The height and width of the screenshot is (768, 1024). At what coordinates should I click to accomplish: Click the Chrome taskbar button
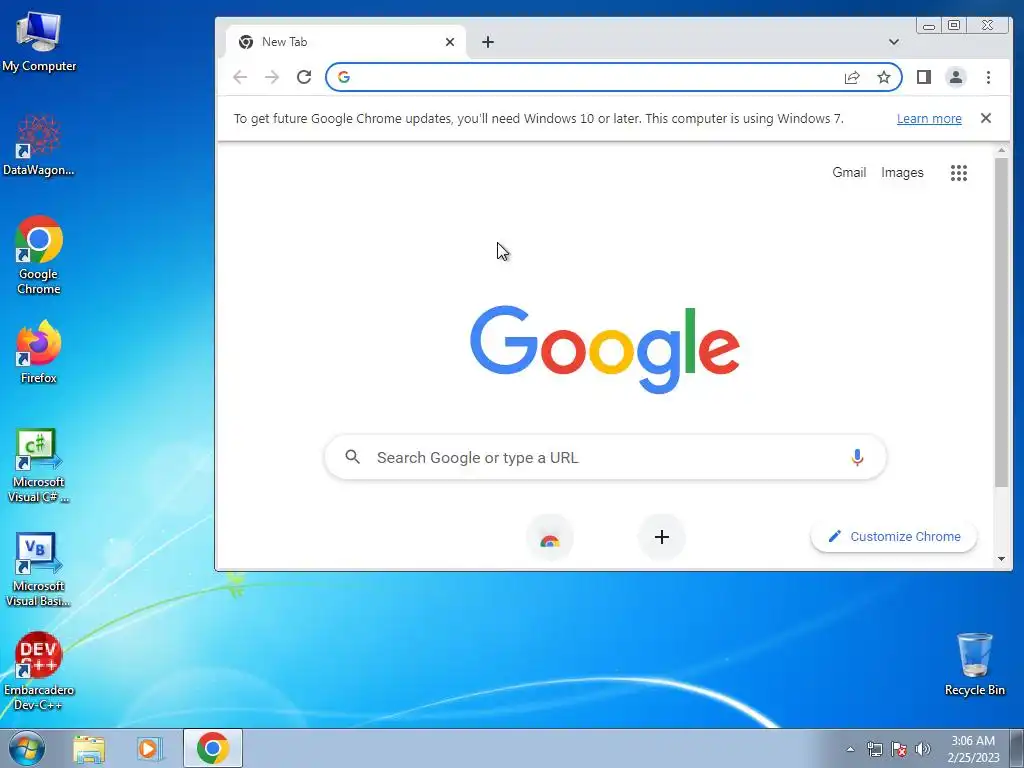pos(213,748)
